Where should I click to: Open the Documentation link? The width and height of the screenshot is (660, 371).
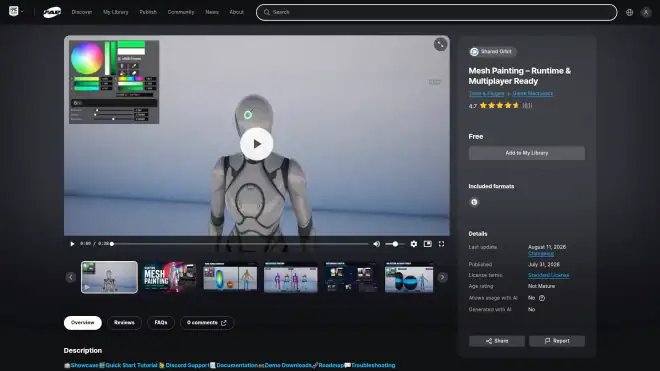coord(237,365)
